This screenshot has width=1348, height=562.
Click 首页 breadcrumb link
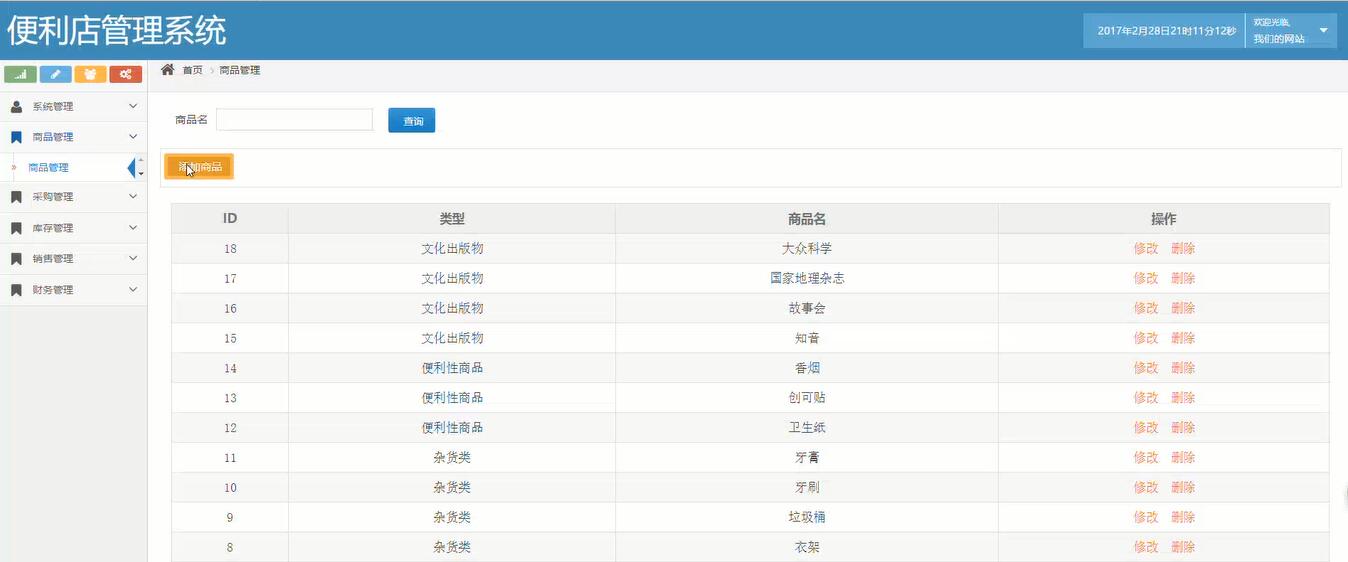pyautogui.click(x=192, y=70)
